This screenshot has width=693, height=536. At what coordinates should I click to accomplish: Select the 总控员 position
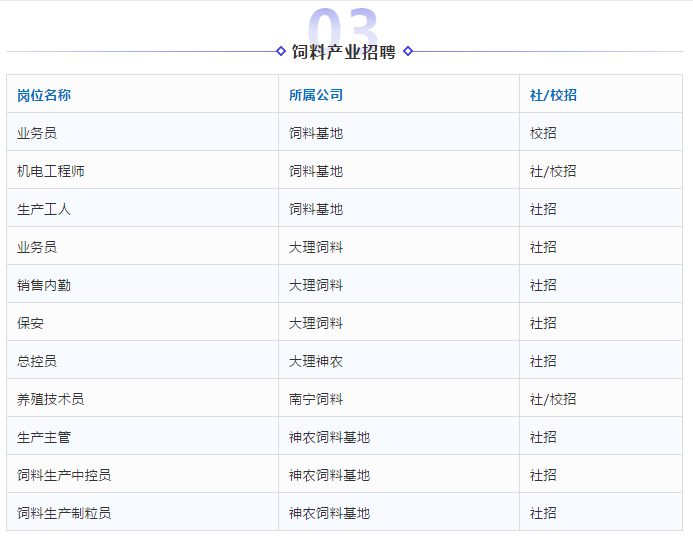pos(37,361)
